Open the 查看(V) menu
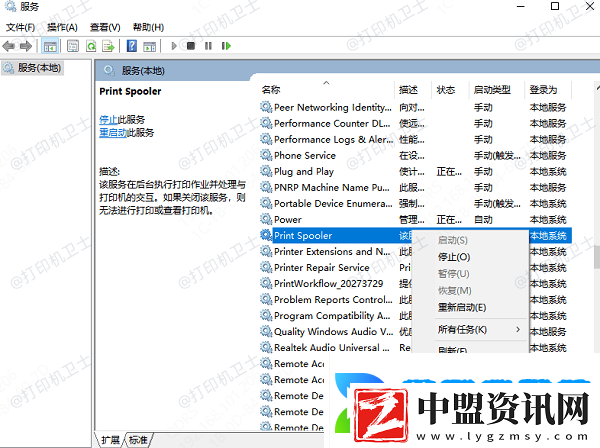 [105, 28]
